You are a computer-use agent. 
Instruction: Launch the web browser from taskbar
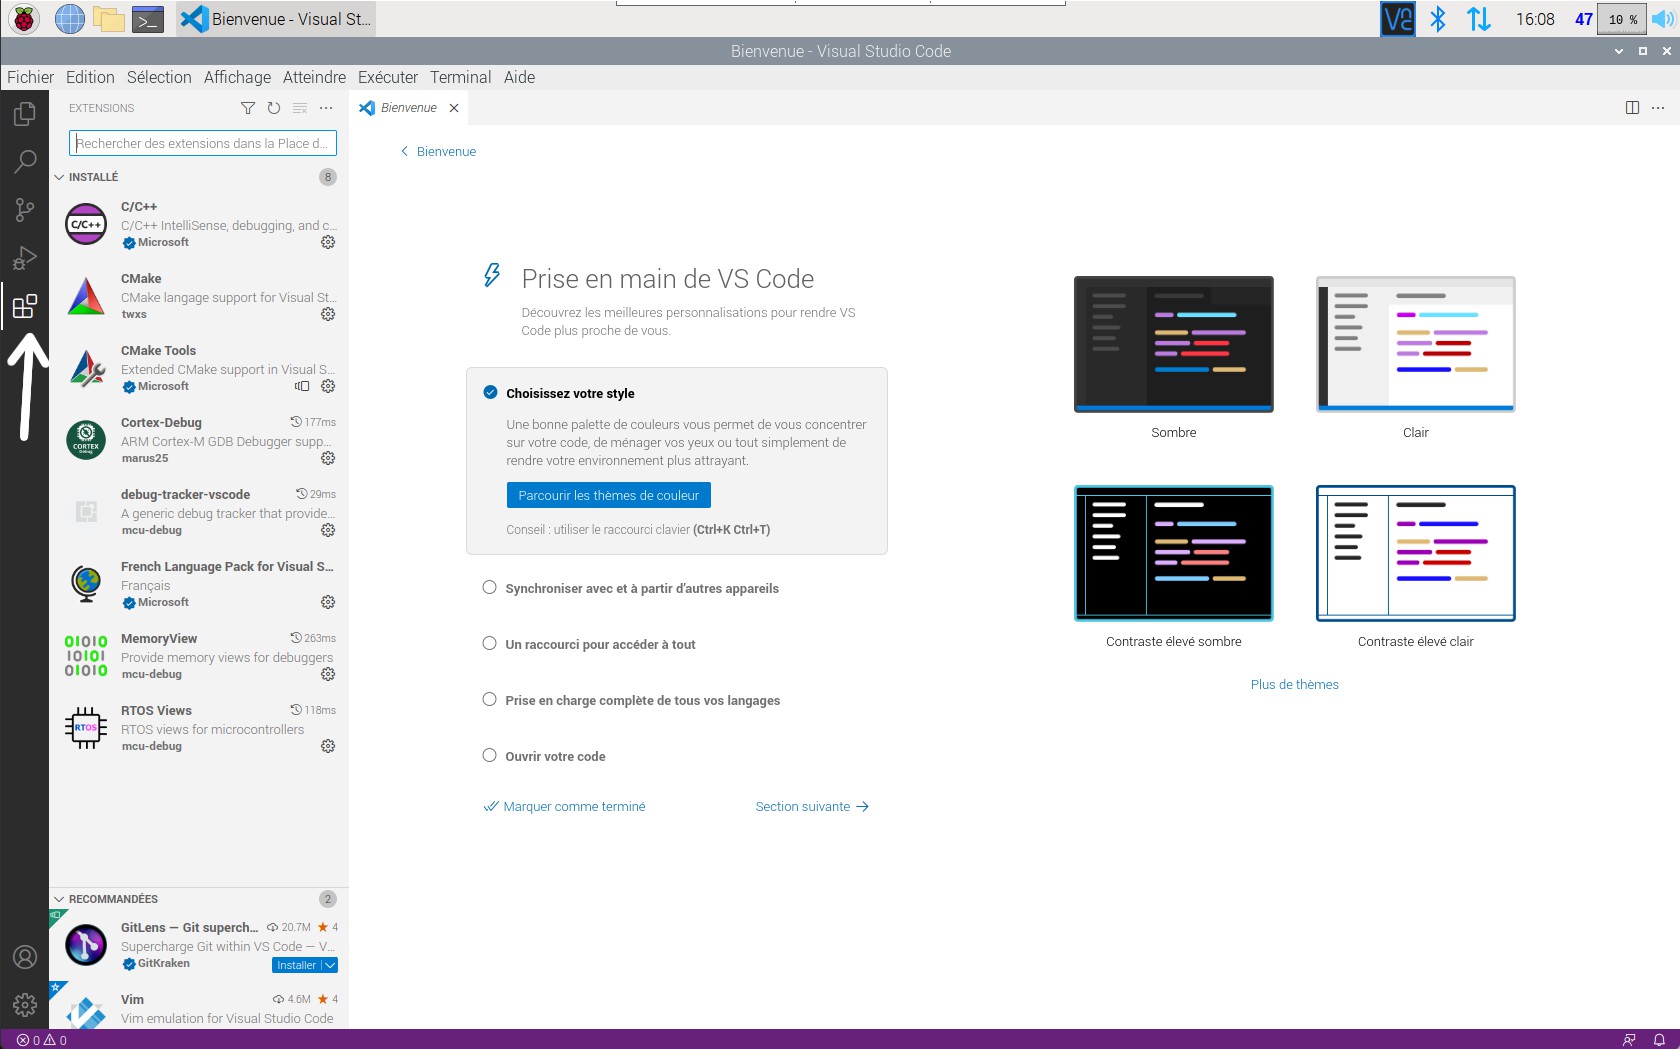point(69,19)
